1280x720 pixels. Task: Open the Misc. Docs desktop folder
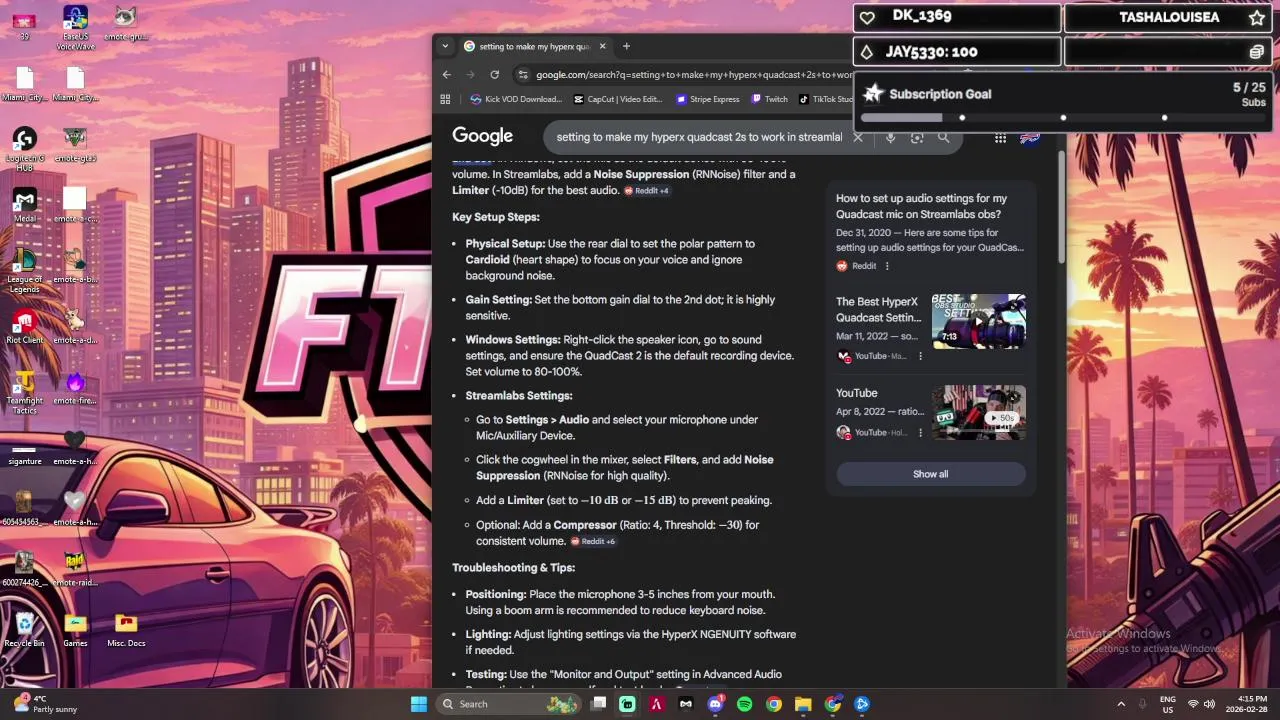126,630
